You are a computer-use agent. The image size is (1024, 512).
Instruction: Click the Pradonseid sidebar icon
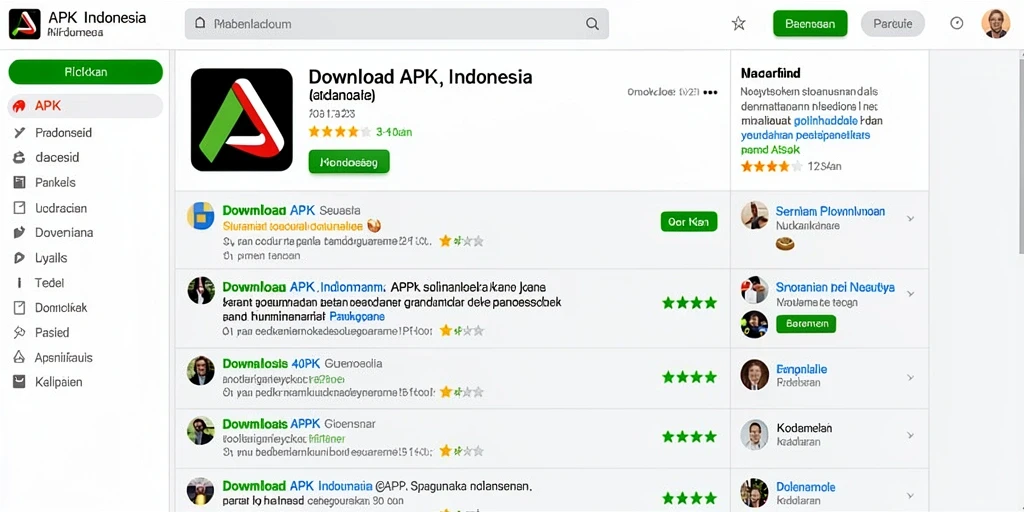[20, 133]
